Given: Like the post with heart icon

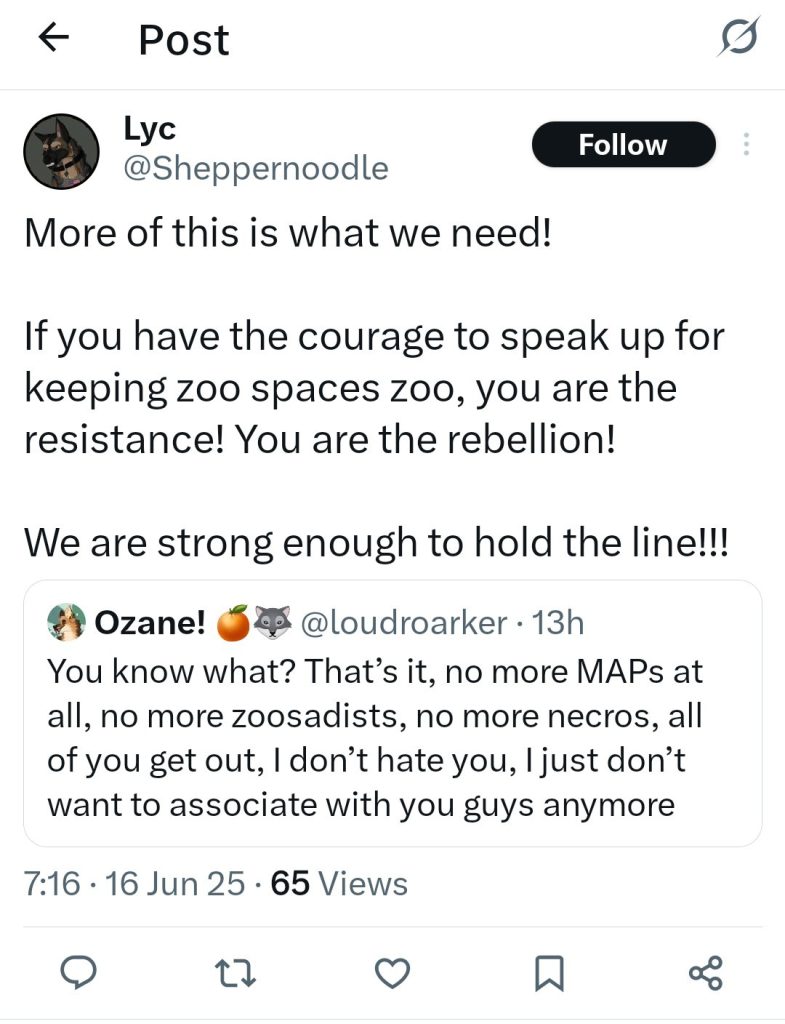Looking at the screenshot, I should pyautogui.click(x=392, y=973).
